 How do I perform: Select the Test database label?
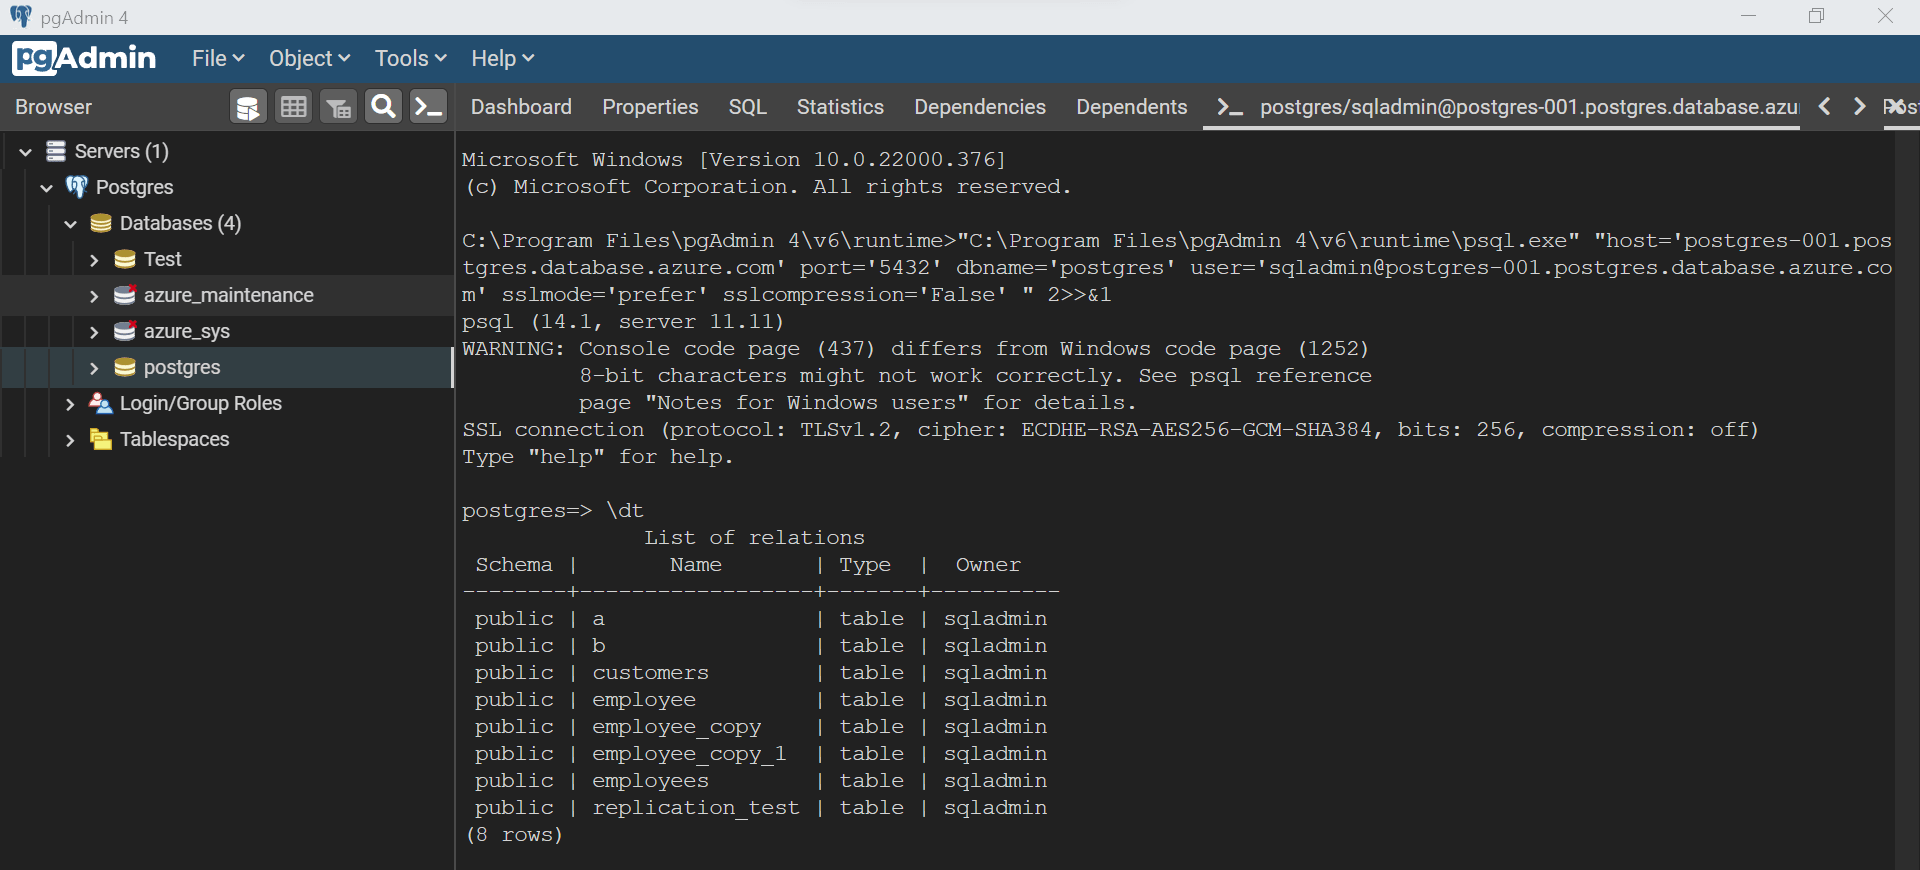click(162, 259)
